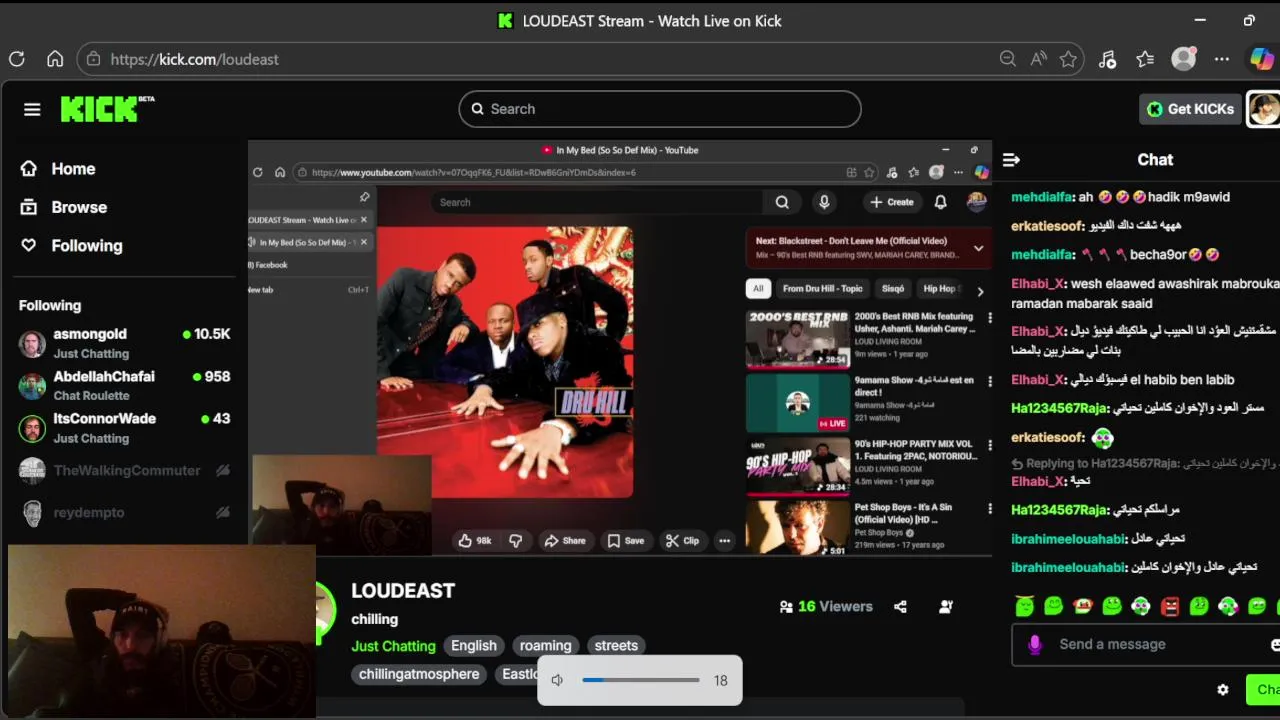Click the Kick Search field
Viewport: 1280px width, 720px height.
click(660, 109)
